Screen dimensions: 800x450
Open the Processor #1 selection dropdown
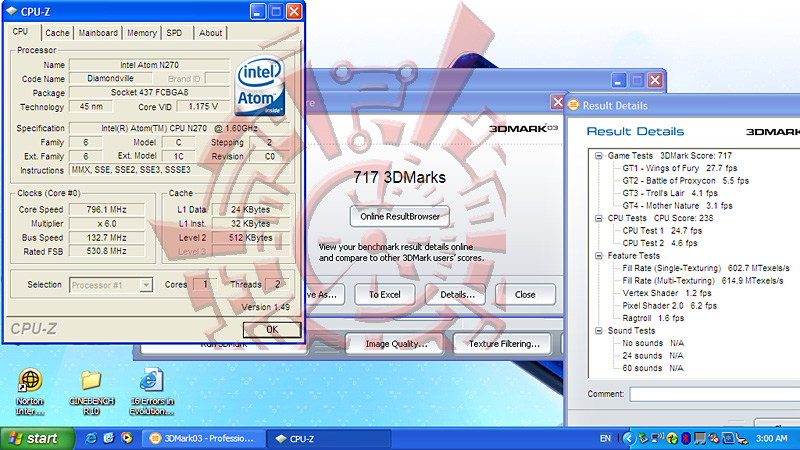pyautogui.click(x=146, y=285)
